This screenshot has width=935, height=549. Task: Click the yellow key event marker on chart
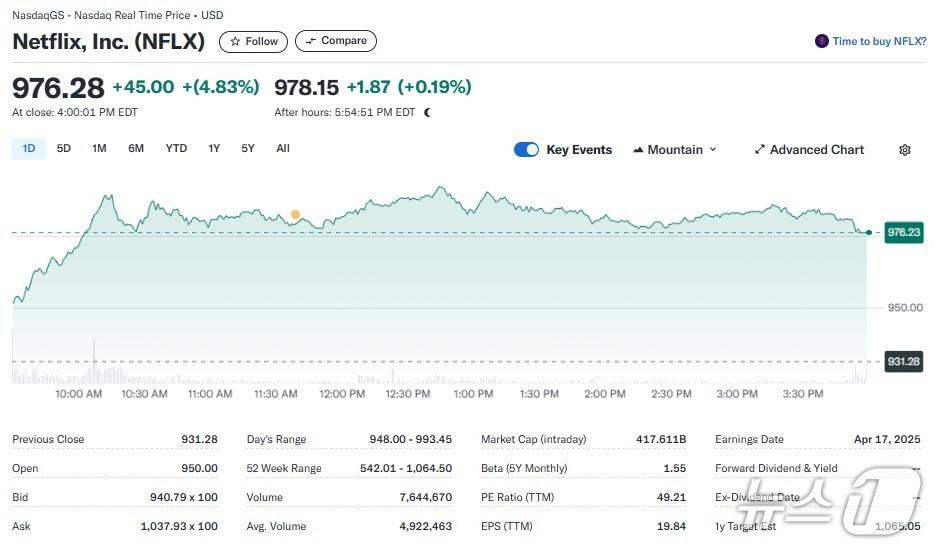click(295, 214)
